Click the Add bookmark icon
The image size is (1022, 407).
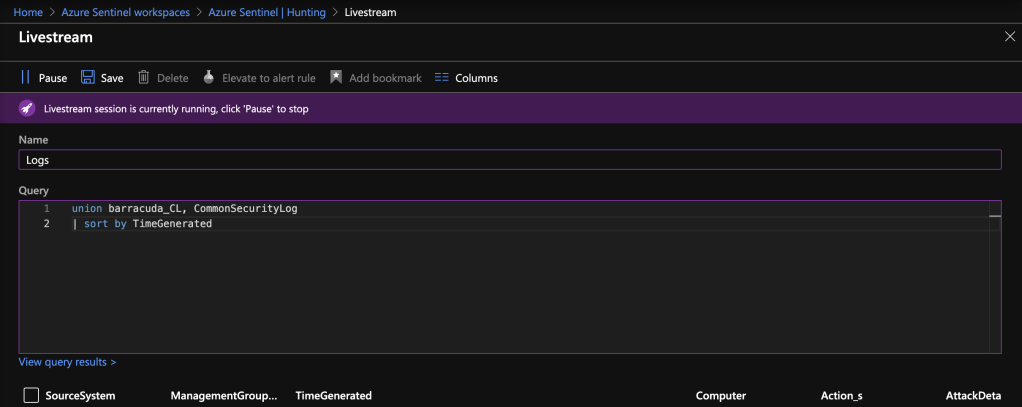pos(337,77)
